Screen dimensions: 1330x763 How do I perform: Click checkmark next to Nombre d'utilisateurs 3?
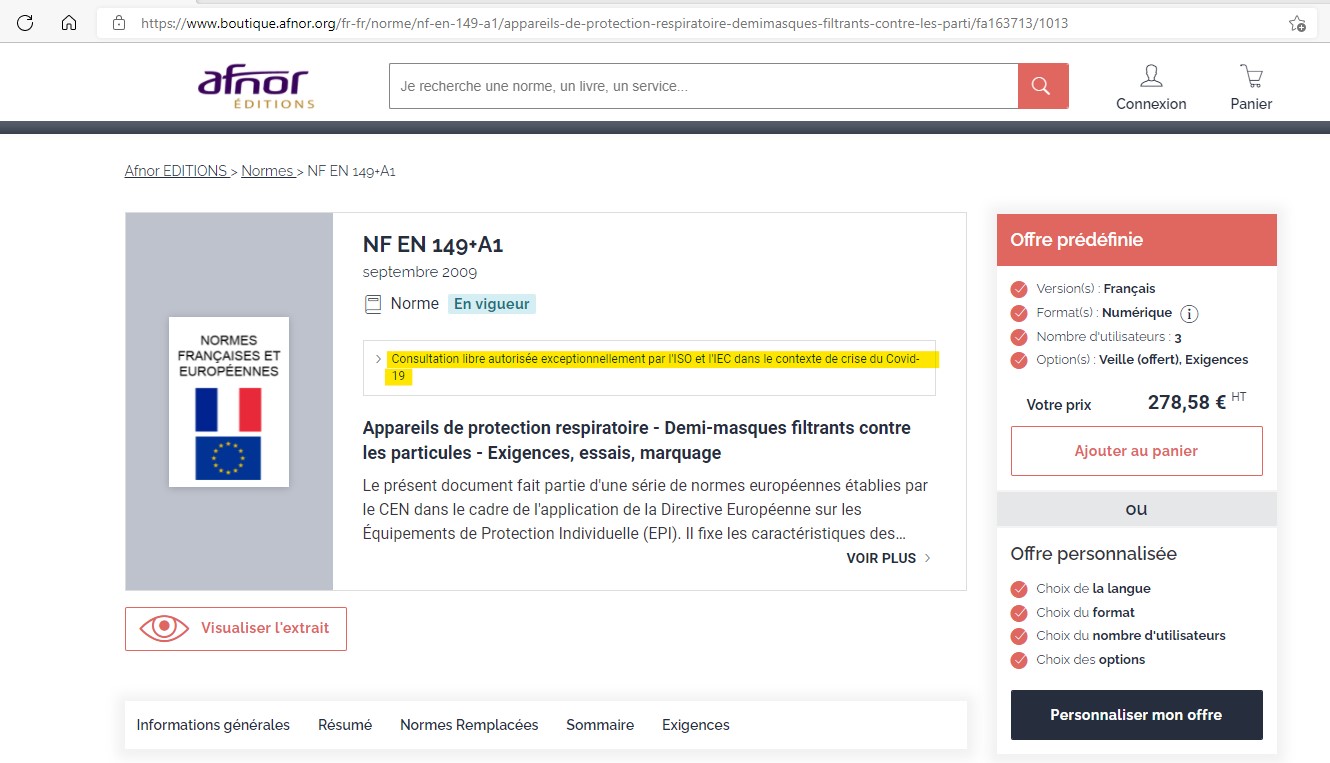pyautogui.click(x=1019, y=337)
